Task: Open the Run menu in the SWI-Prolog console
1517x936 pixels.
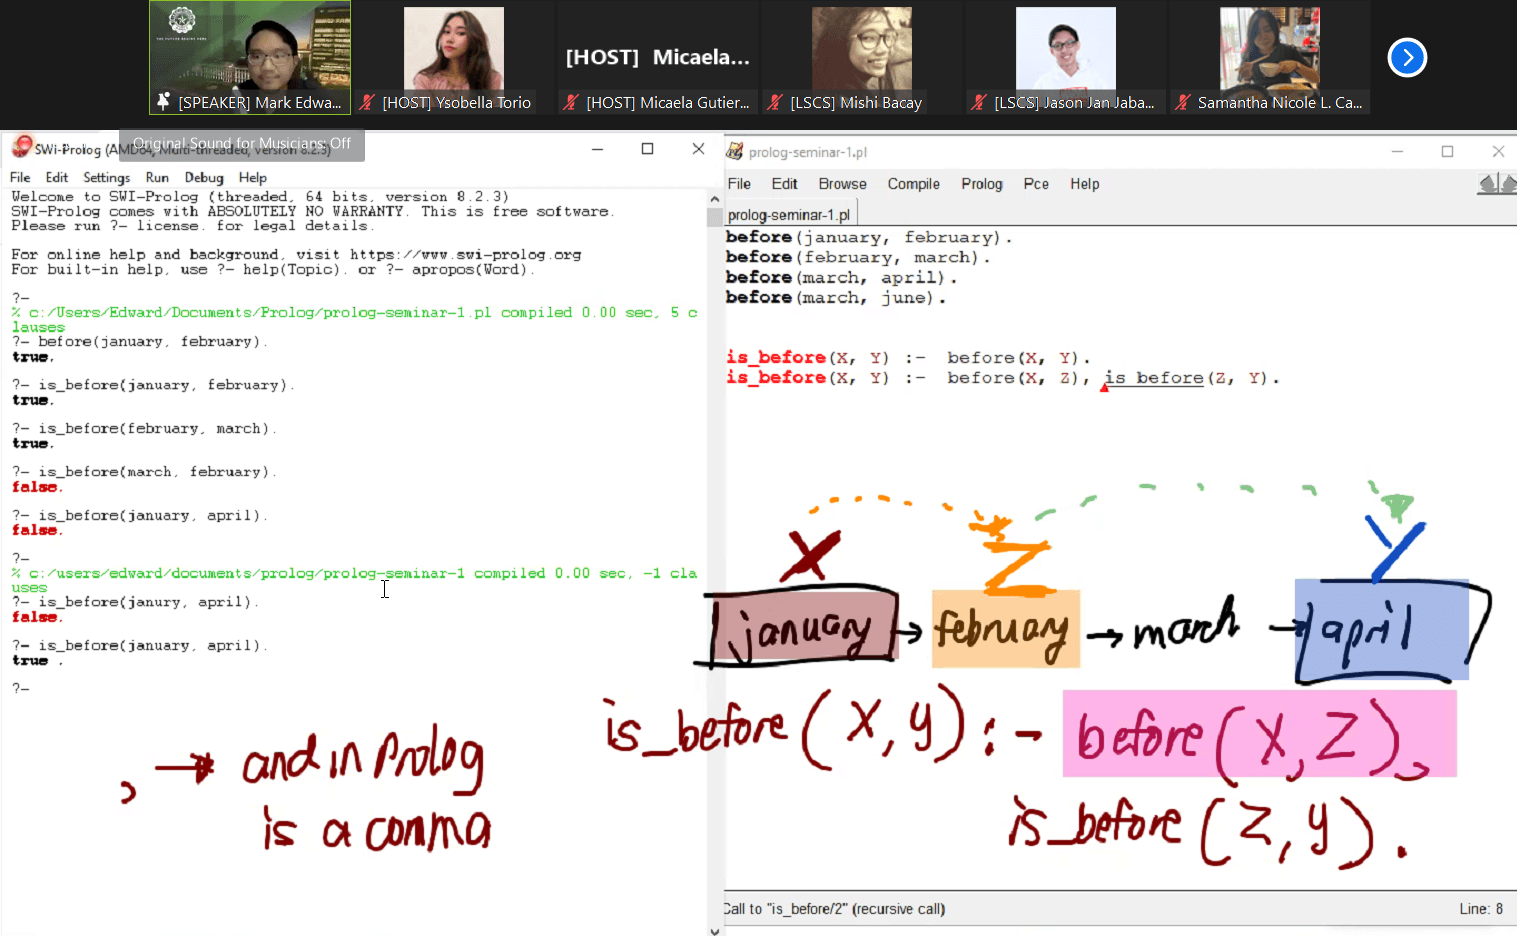Action: coord(157,177)
